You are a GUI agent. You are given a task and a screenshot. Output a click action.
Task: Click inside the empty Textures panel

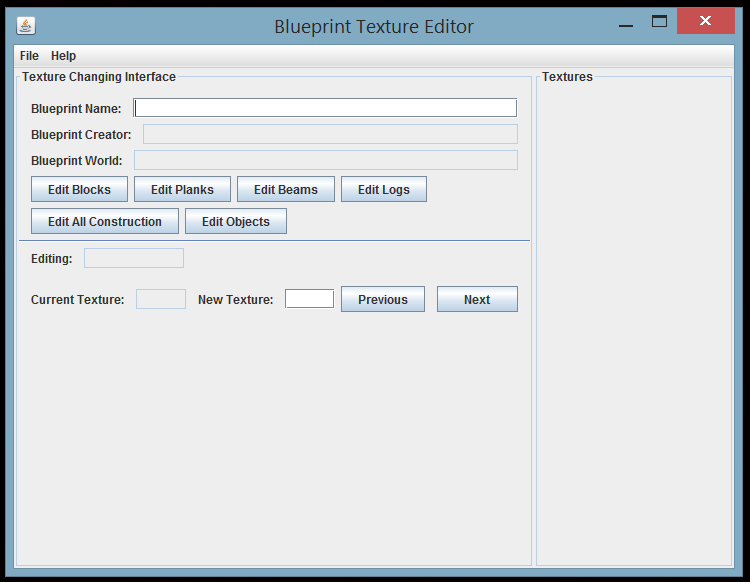click(x=634, y=320)
